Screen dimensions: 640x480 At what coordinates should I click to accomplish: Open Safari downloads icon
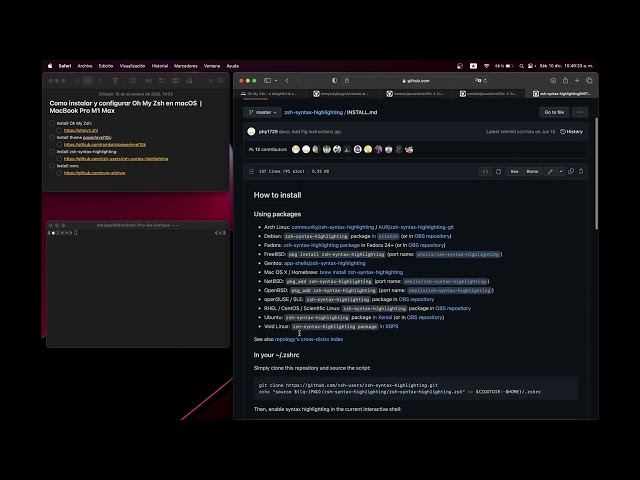pyautogui.click(x=553, y=80)
